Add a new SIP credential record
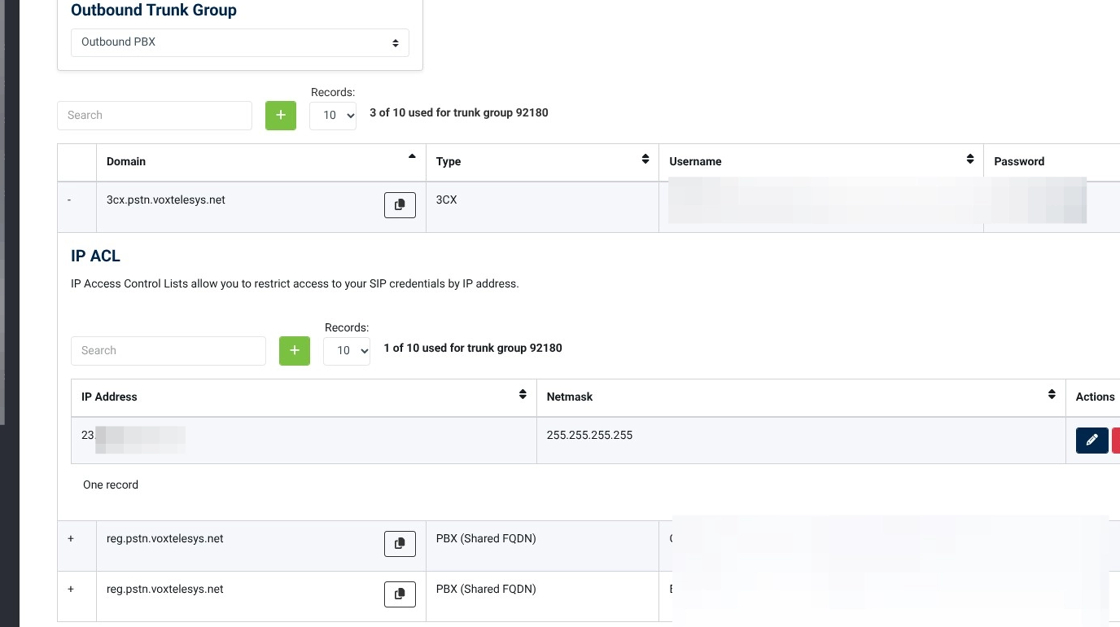 click(280, 115)
